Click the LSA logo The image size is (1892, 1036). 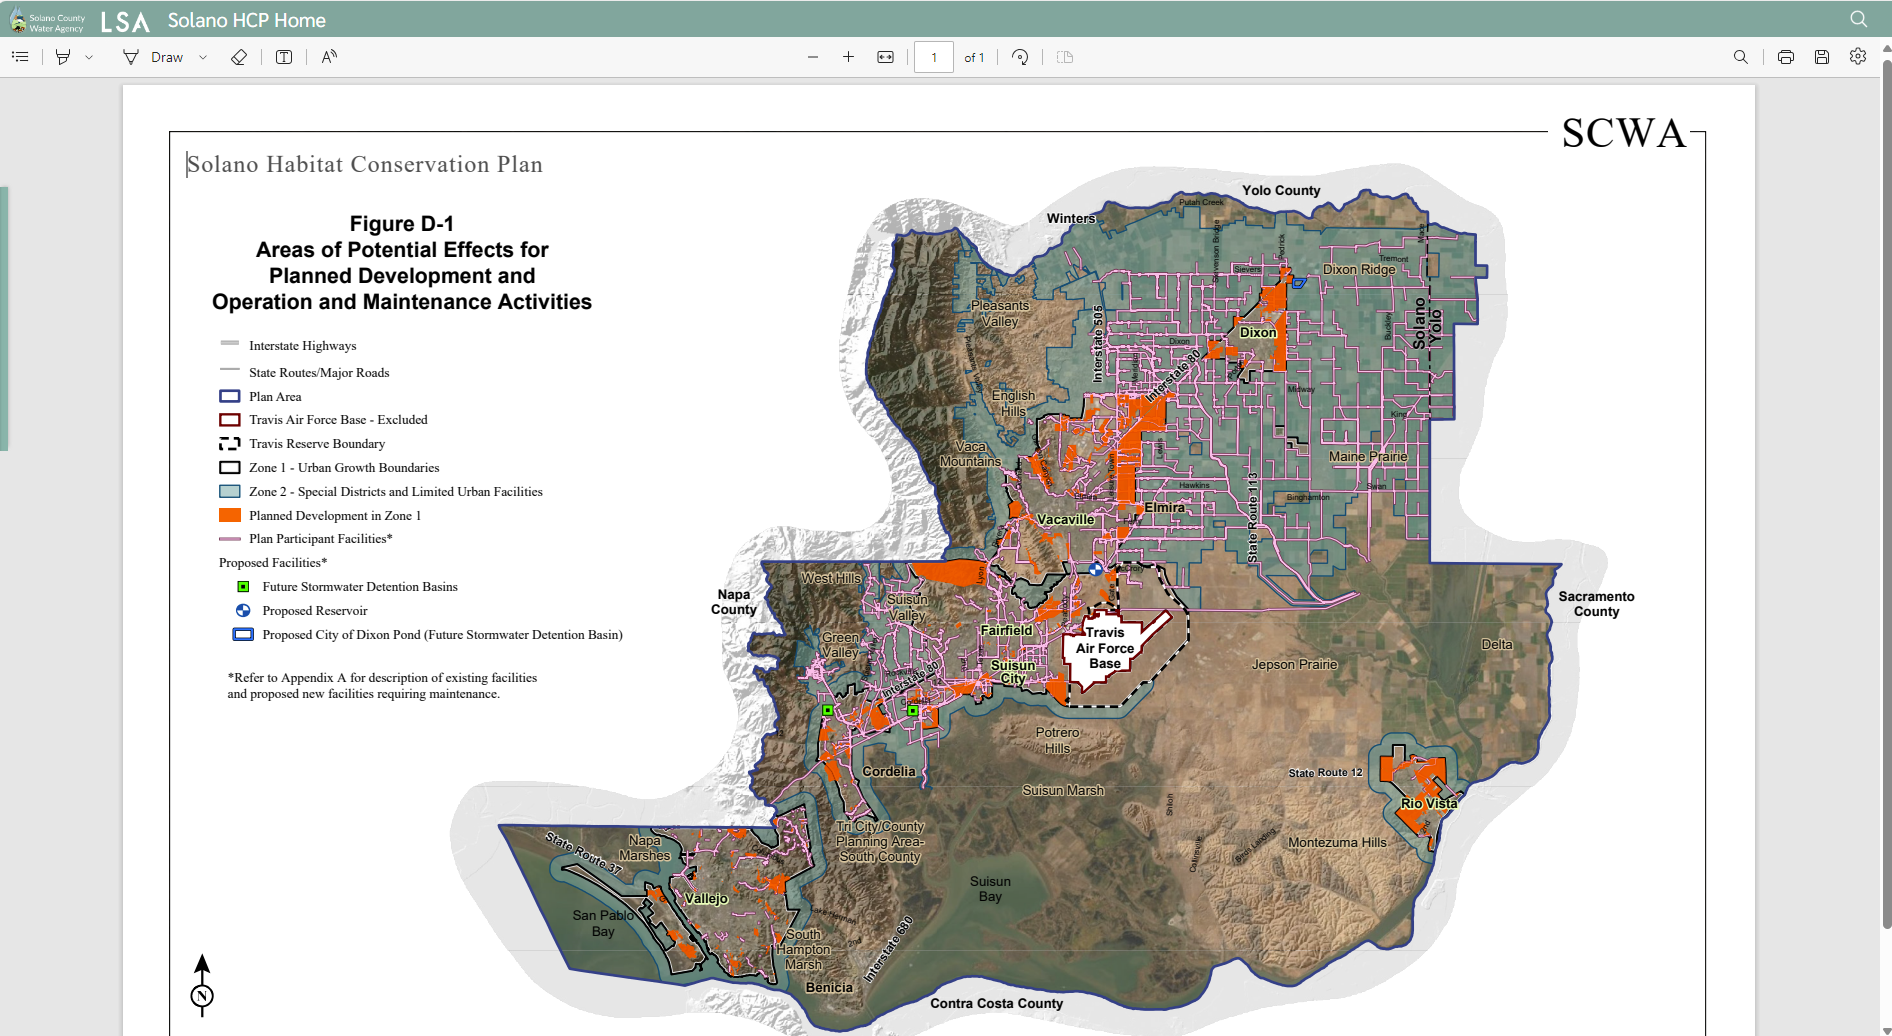(125, 21)
